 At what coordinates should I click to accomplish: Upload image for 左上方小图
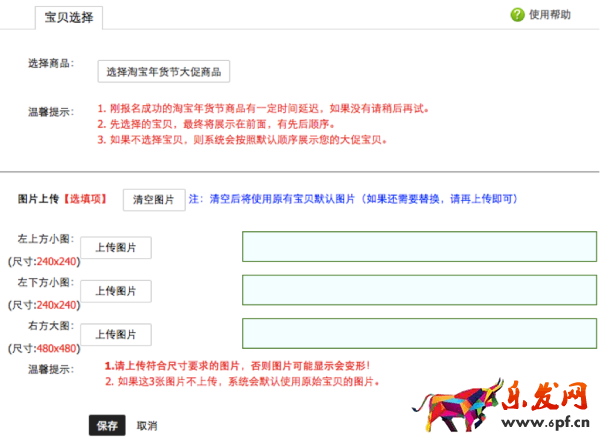[x=116, y=248]
